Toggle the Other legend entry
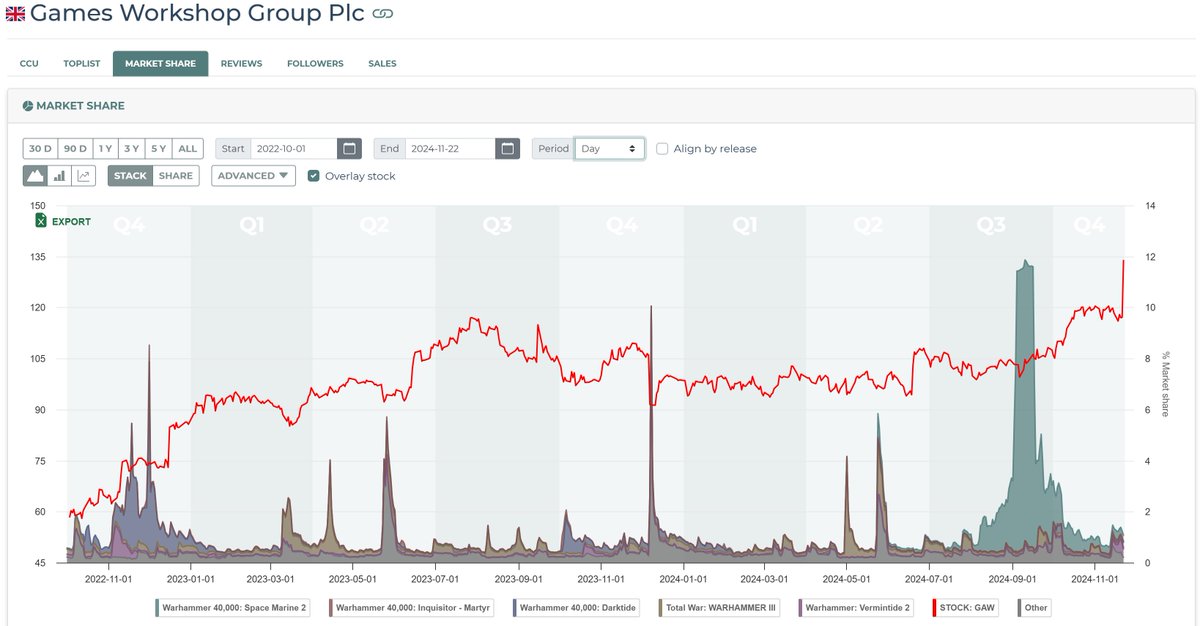The image size is (1200, 626). pos(1033,607)
